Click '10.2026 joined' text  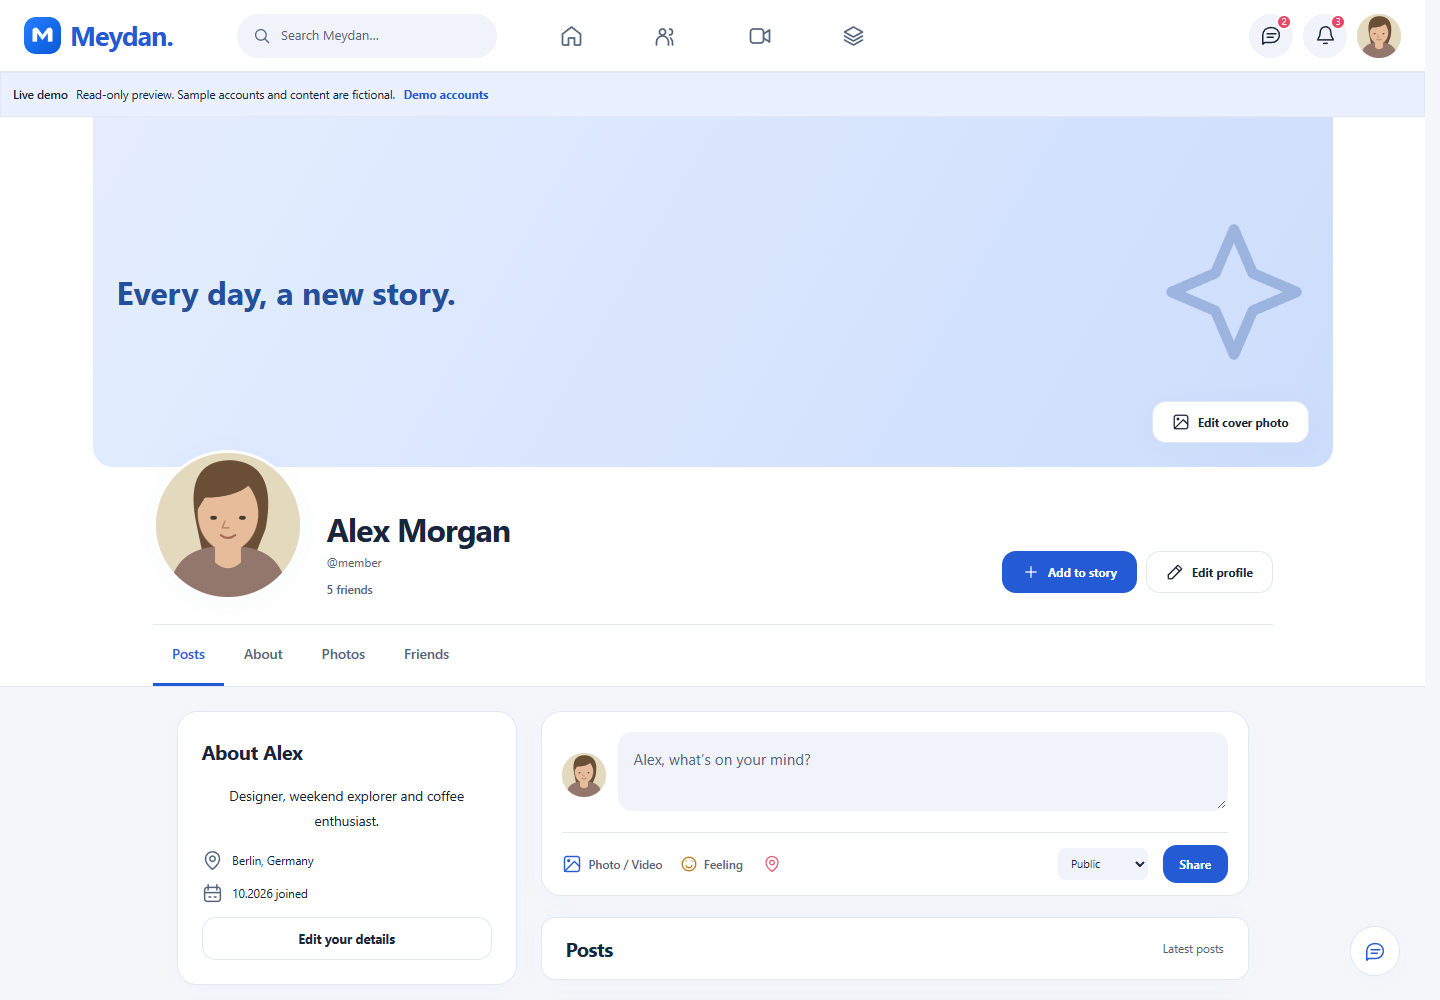click(x=270, y=894)
